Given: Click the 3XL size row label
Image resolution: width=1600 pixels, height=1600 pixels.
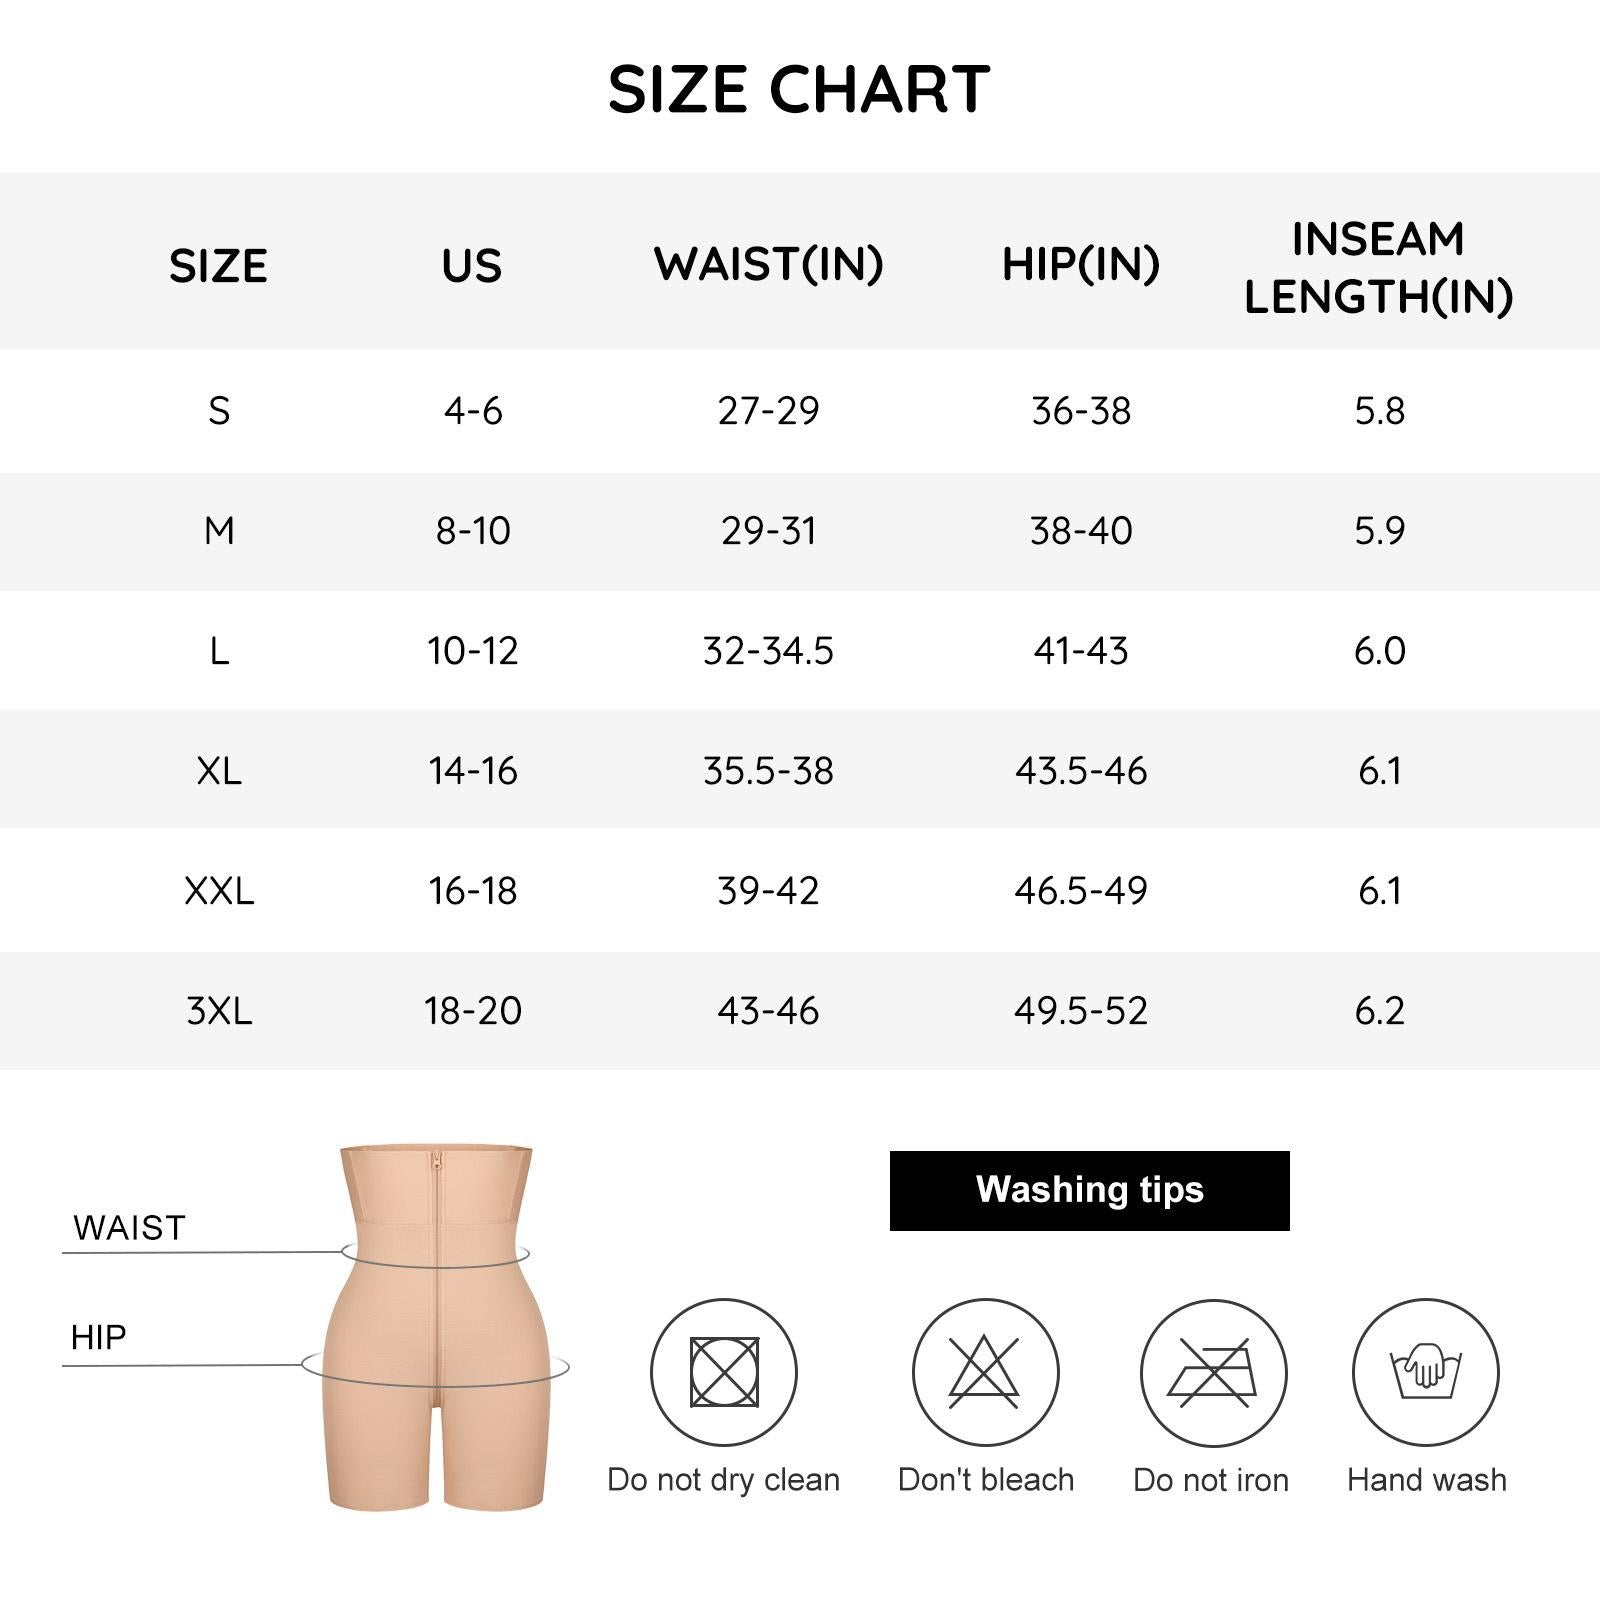Looking at the screenshot, I should point(219,1011).
